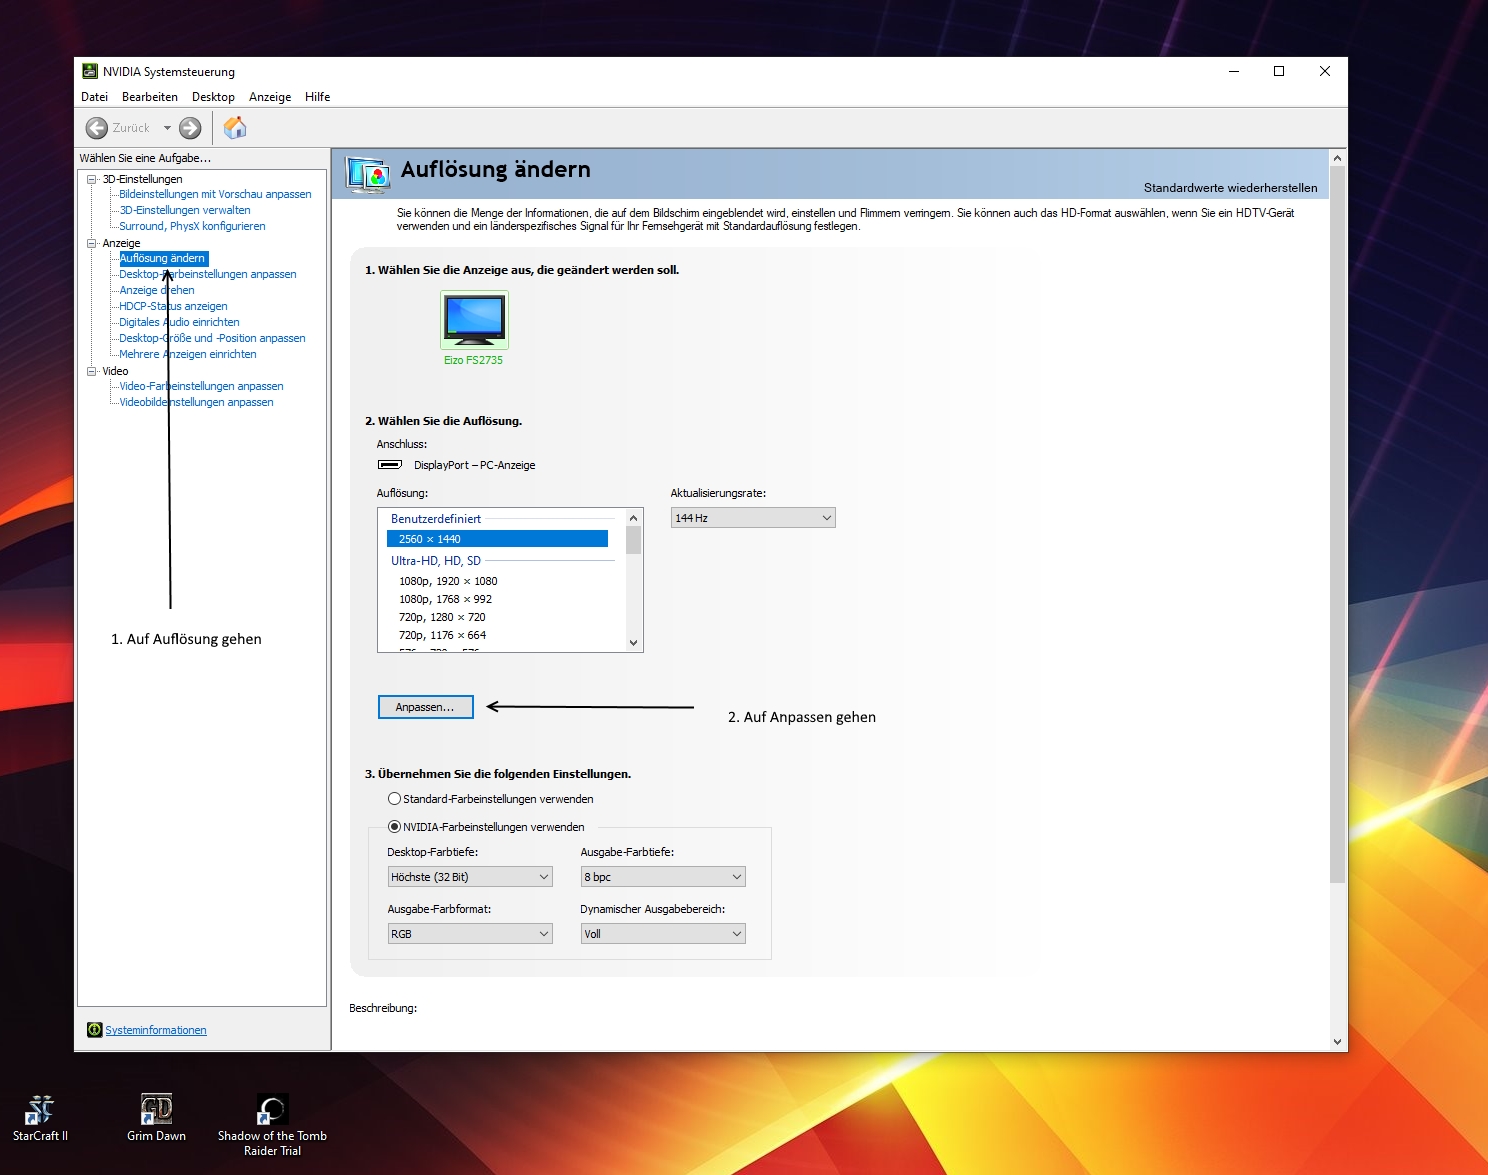1488x1175 pixels.
Task: Select resolution 720p, 1280 × 720
Action: 442,617
